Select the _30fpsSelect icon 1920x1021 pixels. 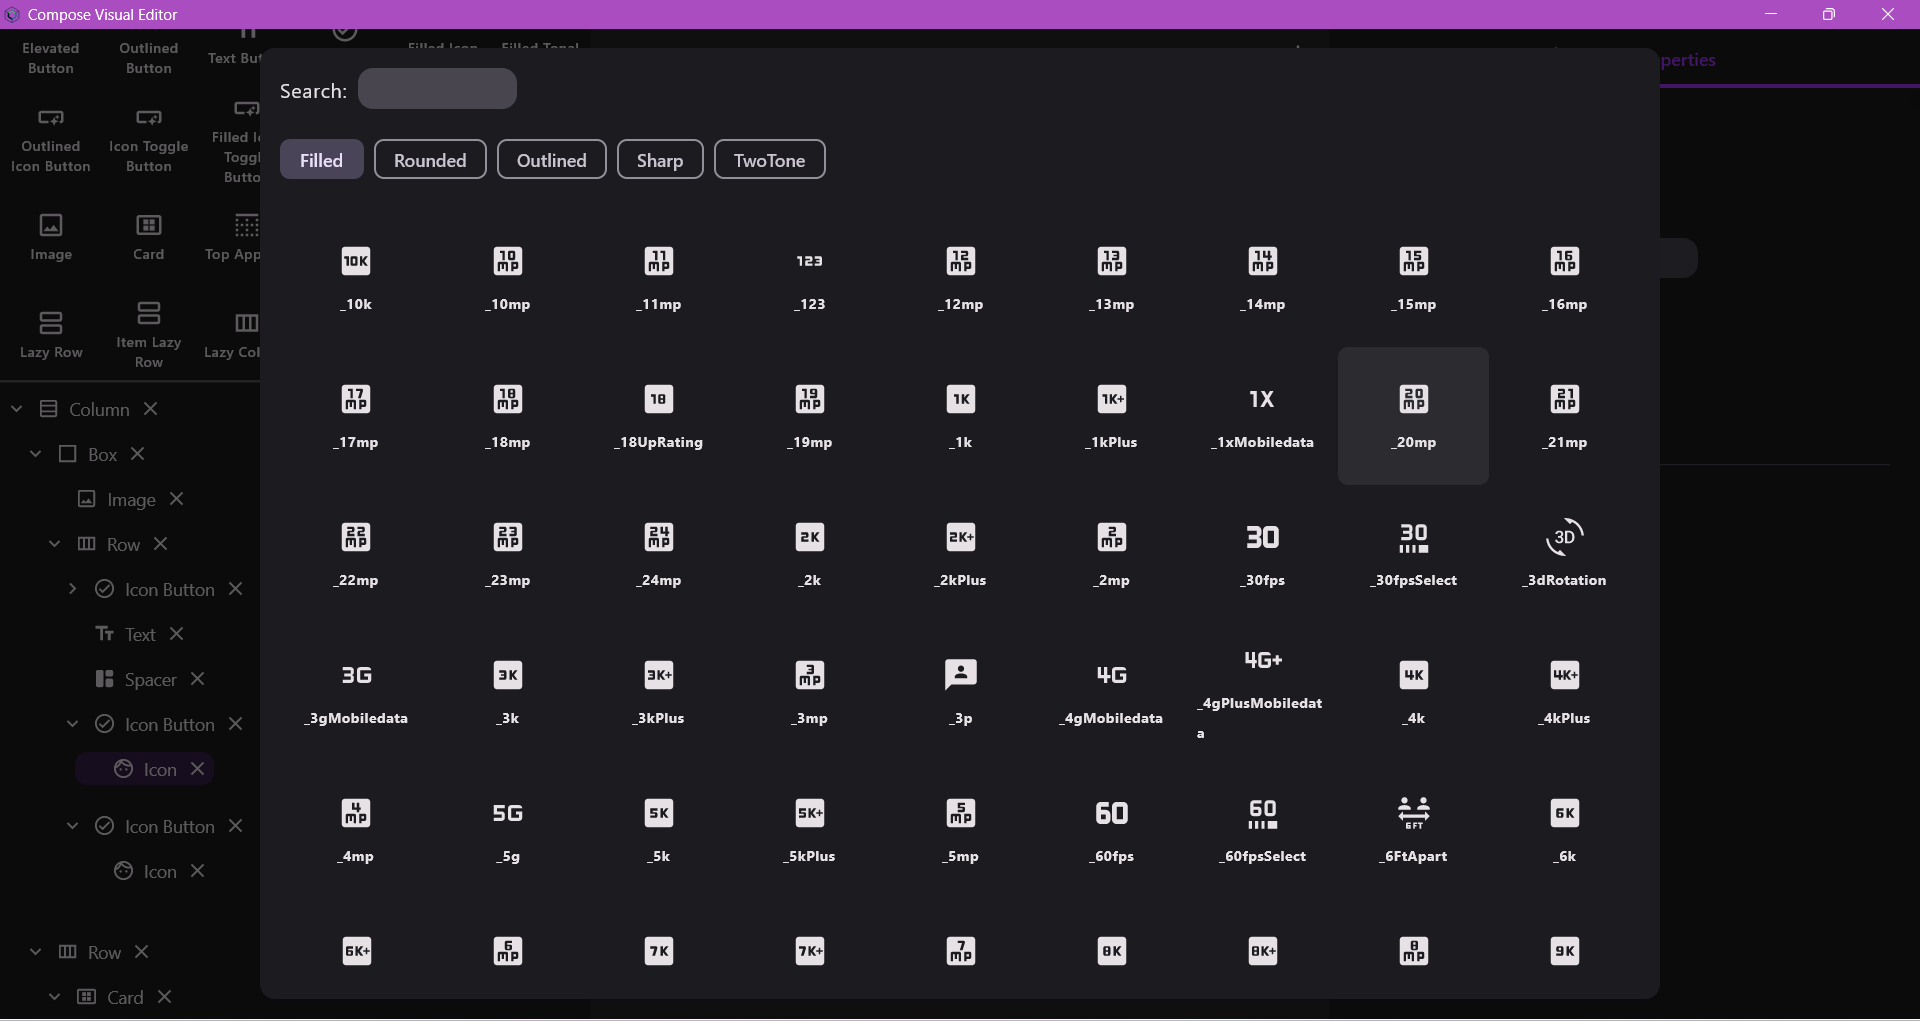[x=1413, y=553]
